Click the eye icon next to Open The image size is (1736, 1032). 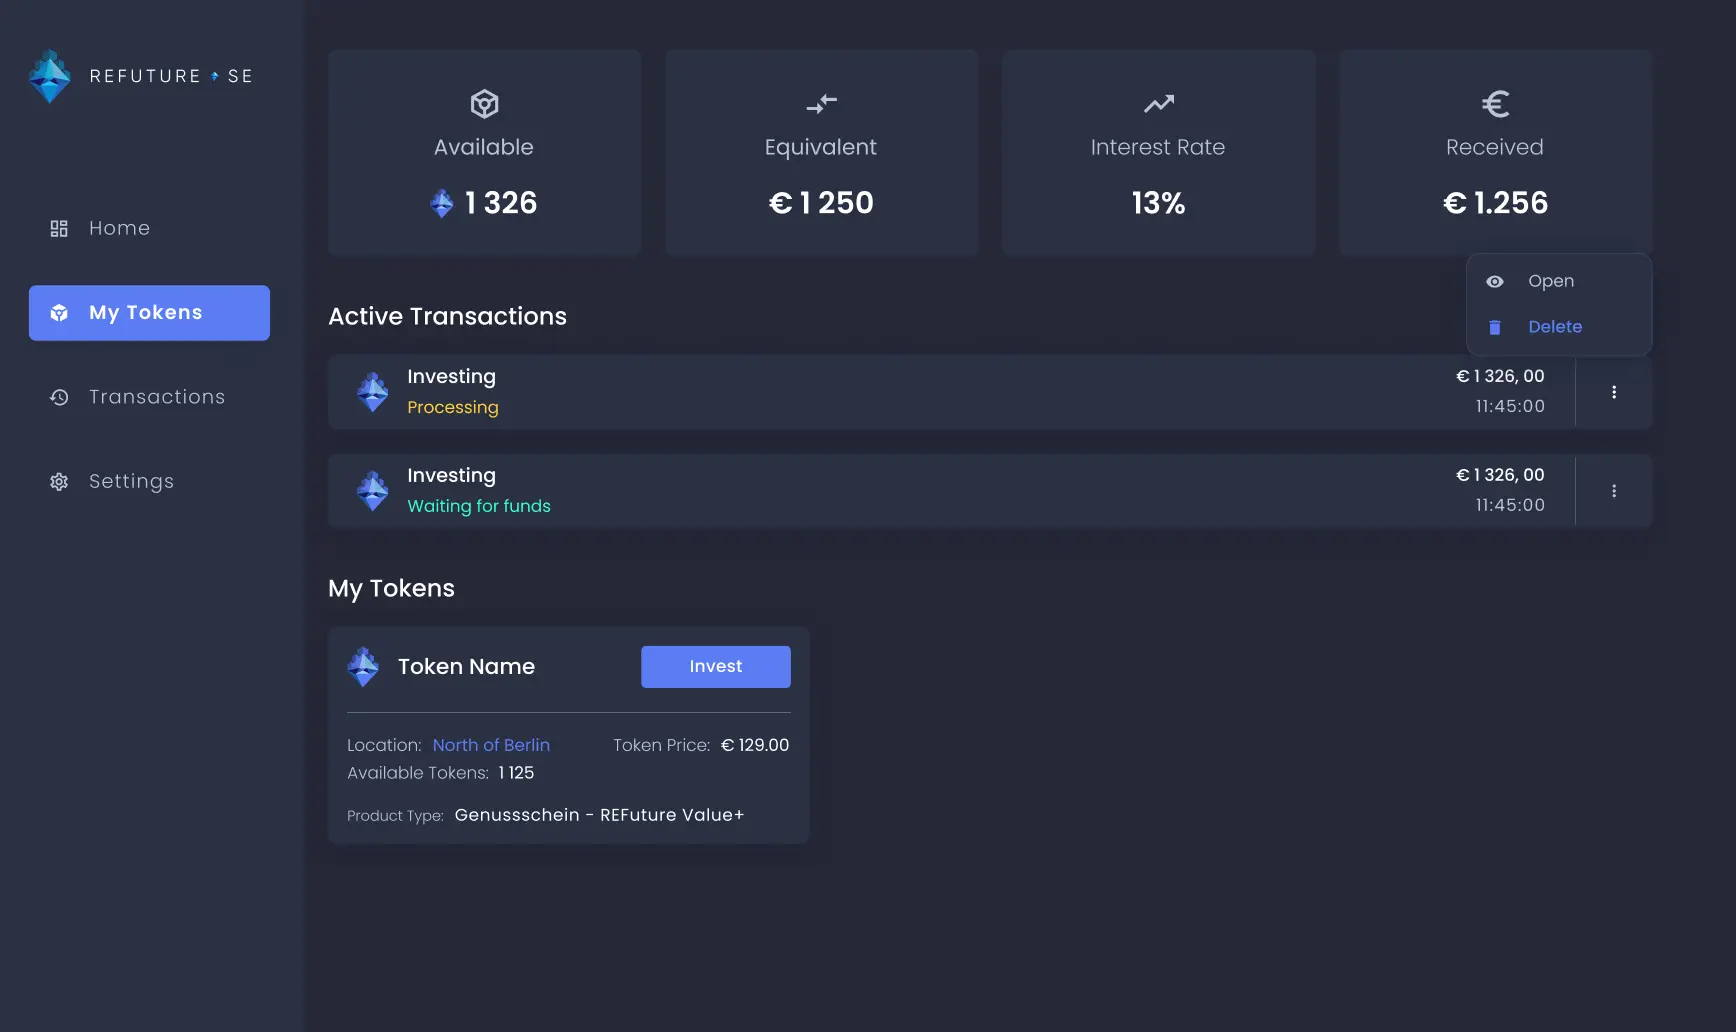pos(1495,281)
